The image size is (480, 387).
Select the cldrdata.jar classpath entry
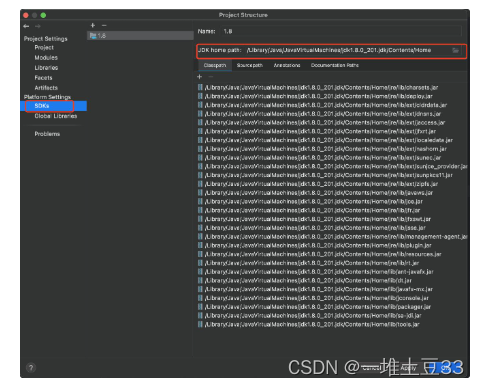[322, 105]
